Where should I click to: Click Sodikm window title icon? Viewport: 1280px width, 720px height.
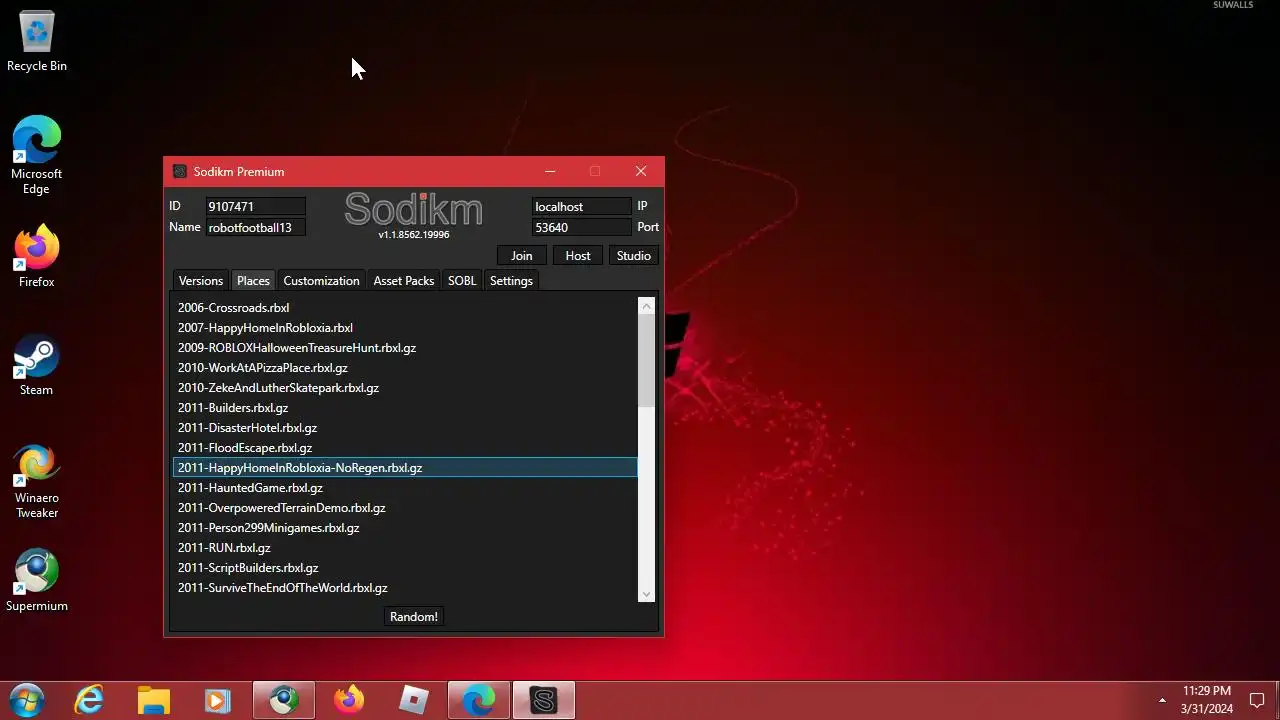click(179, 172)
